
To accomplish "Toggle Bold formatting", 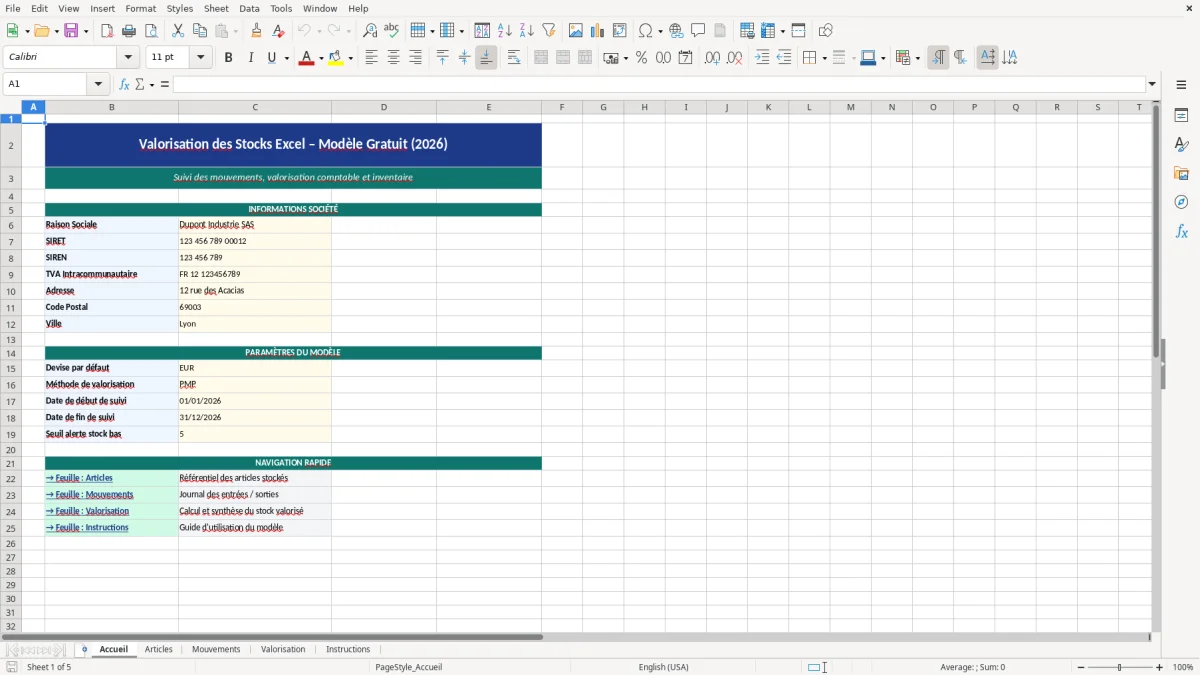I will click(229, 58).
